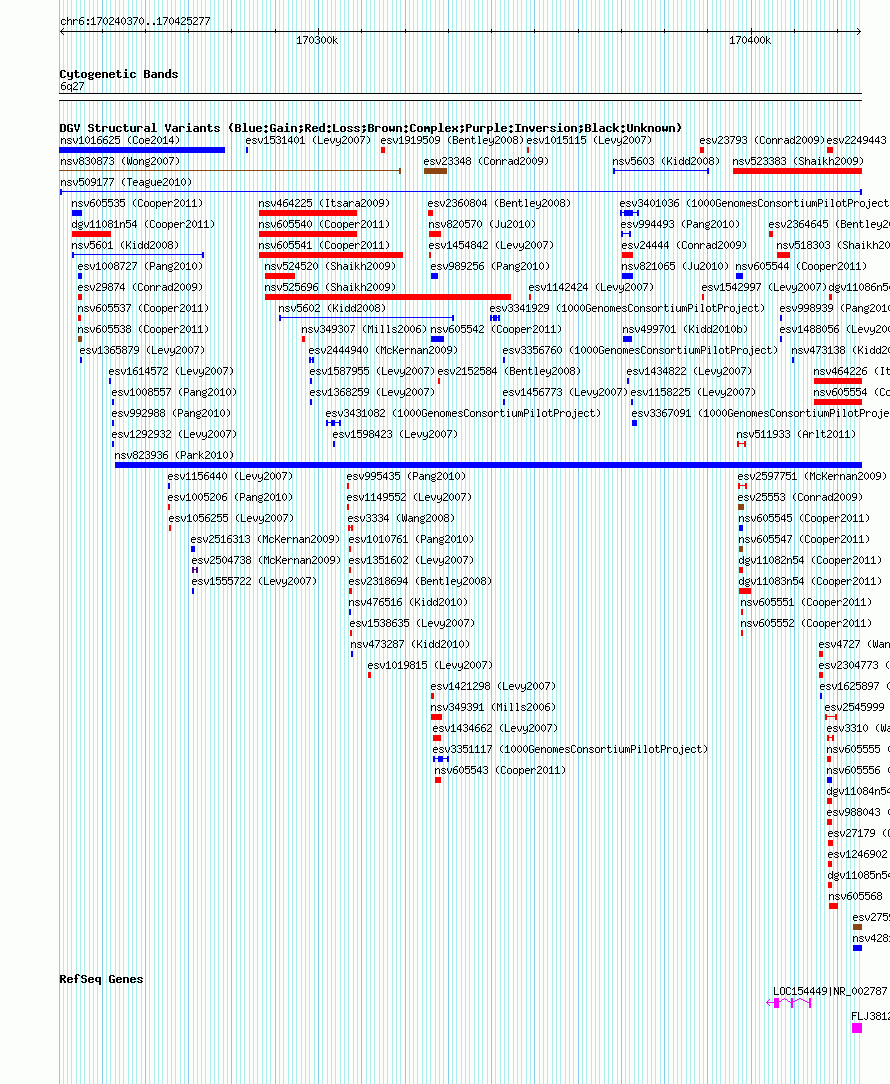Click esv24444 (Conrad2009) label

point(684,245)
